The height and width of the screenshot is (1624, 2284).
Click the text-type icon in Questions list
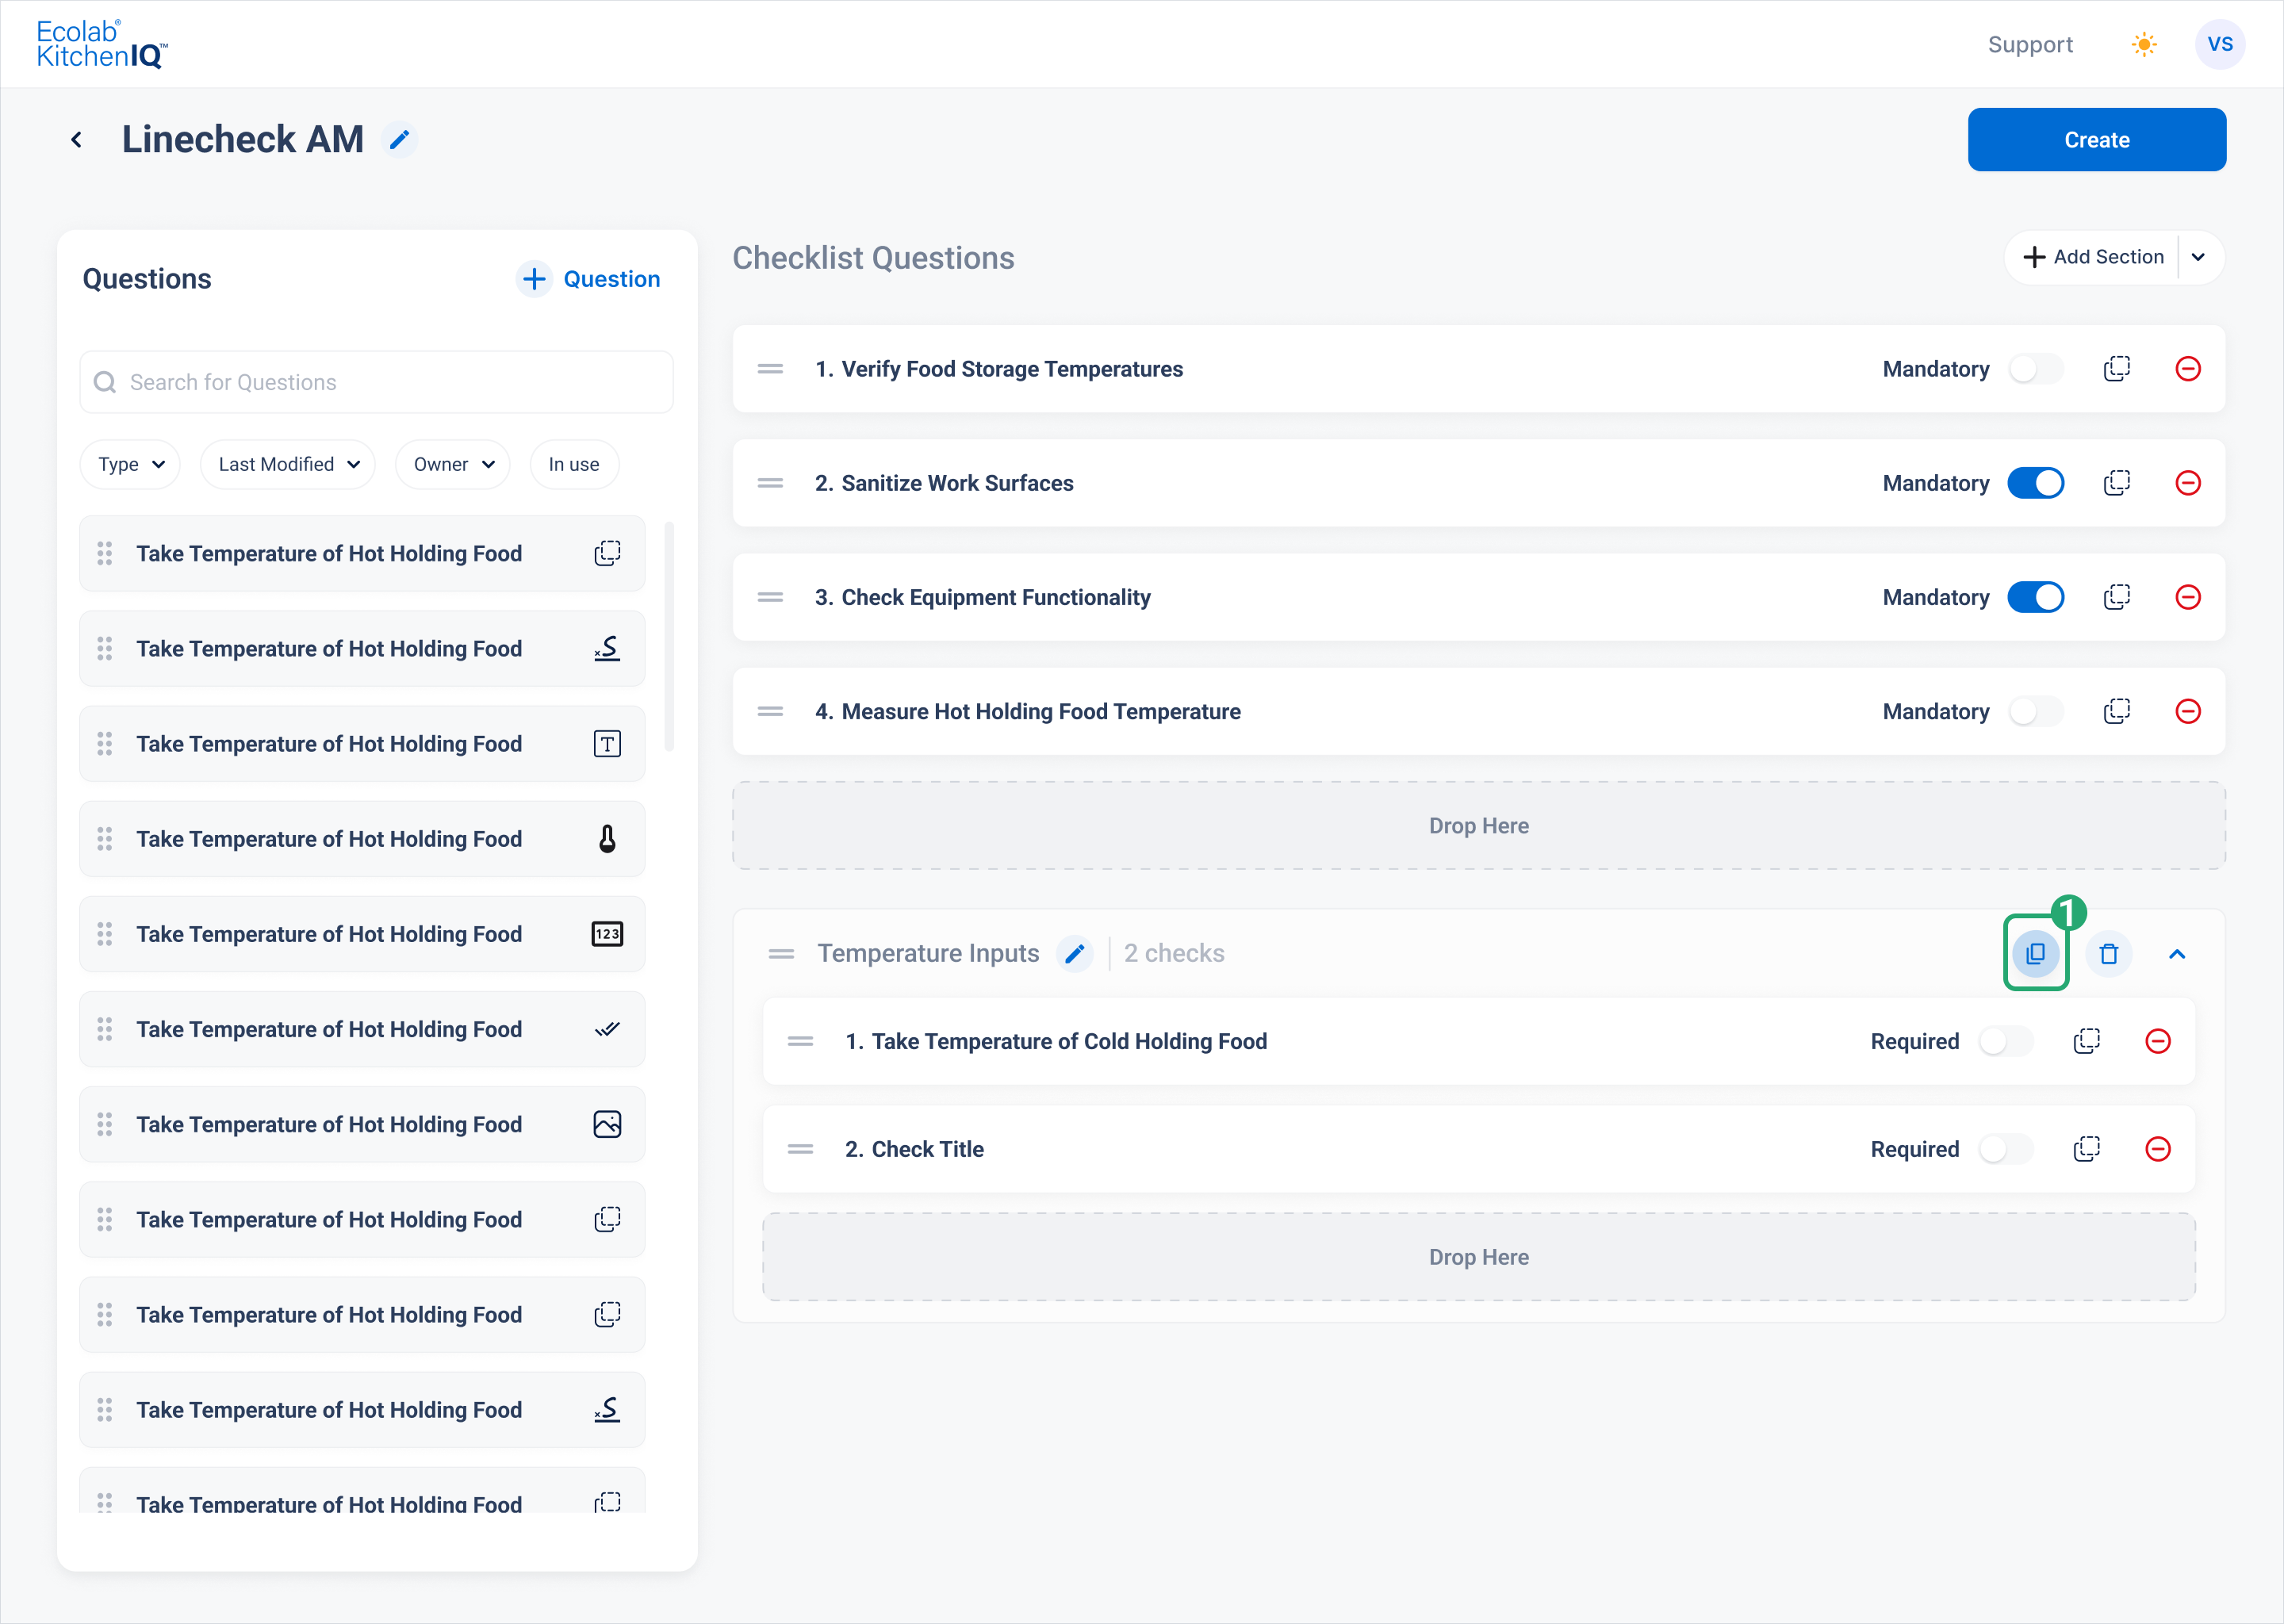click(x=607, y=744)
